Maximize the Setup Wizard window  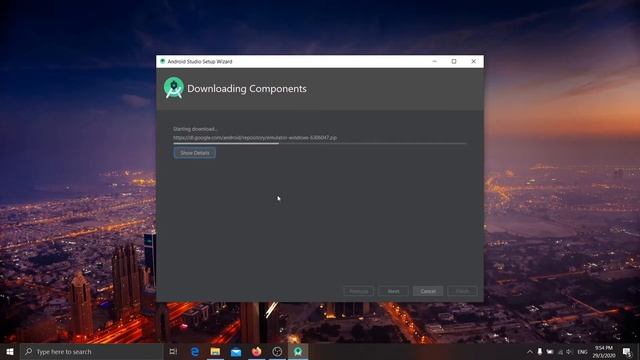click(x=454, y=61)
